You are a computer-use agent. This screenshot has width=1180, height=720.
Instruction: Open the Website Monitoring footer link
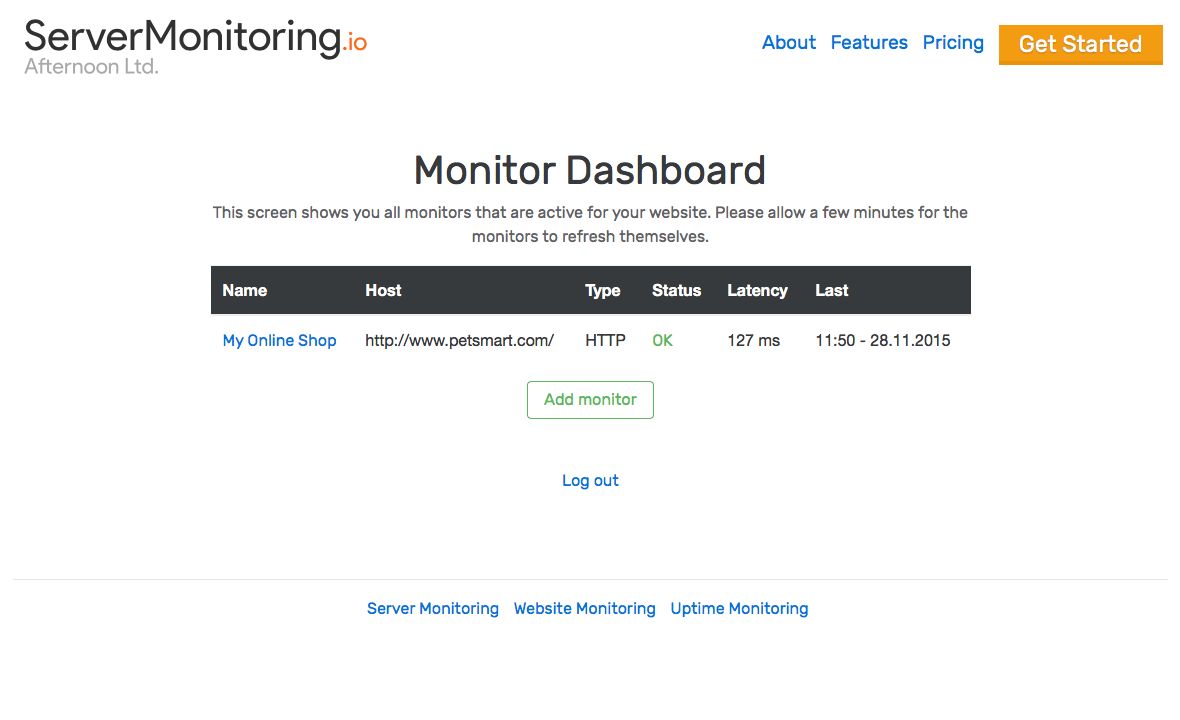click(x=584, y=608)
